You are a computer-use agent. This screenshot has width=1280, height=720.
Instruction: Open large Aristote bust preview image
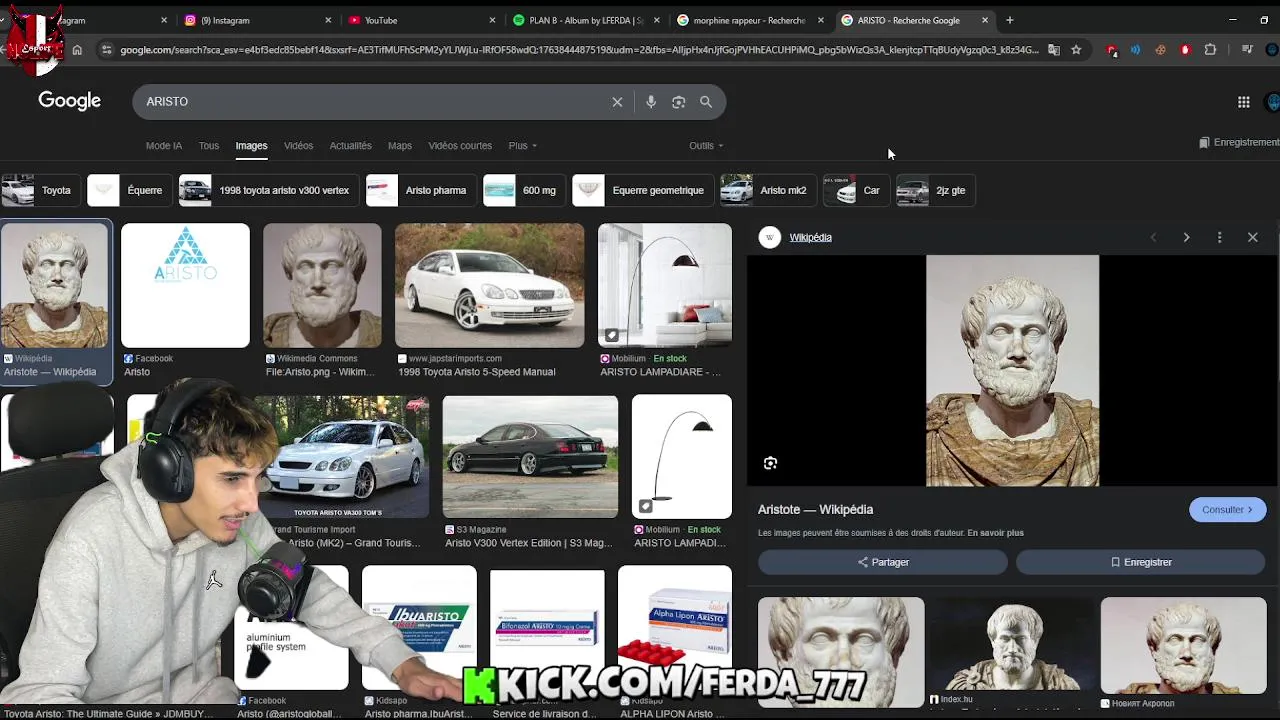pyautogui.click(x=1012, y=371)
